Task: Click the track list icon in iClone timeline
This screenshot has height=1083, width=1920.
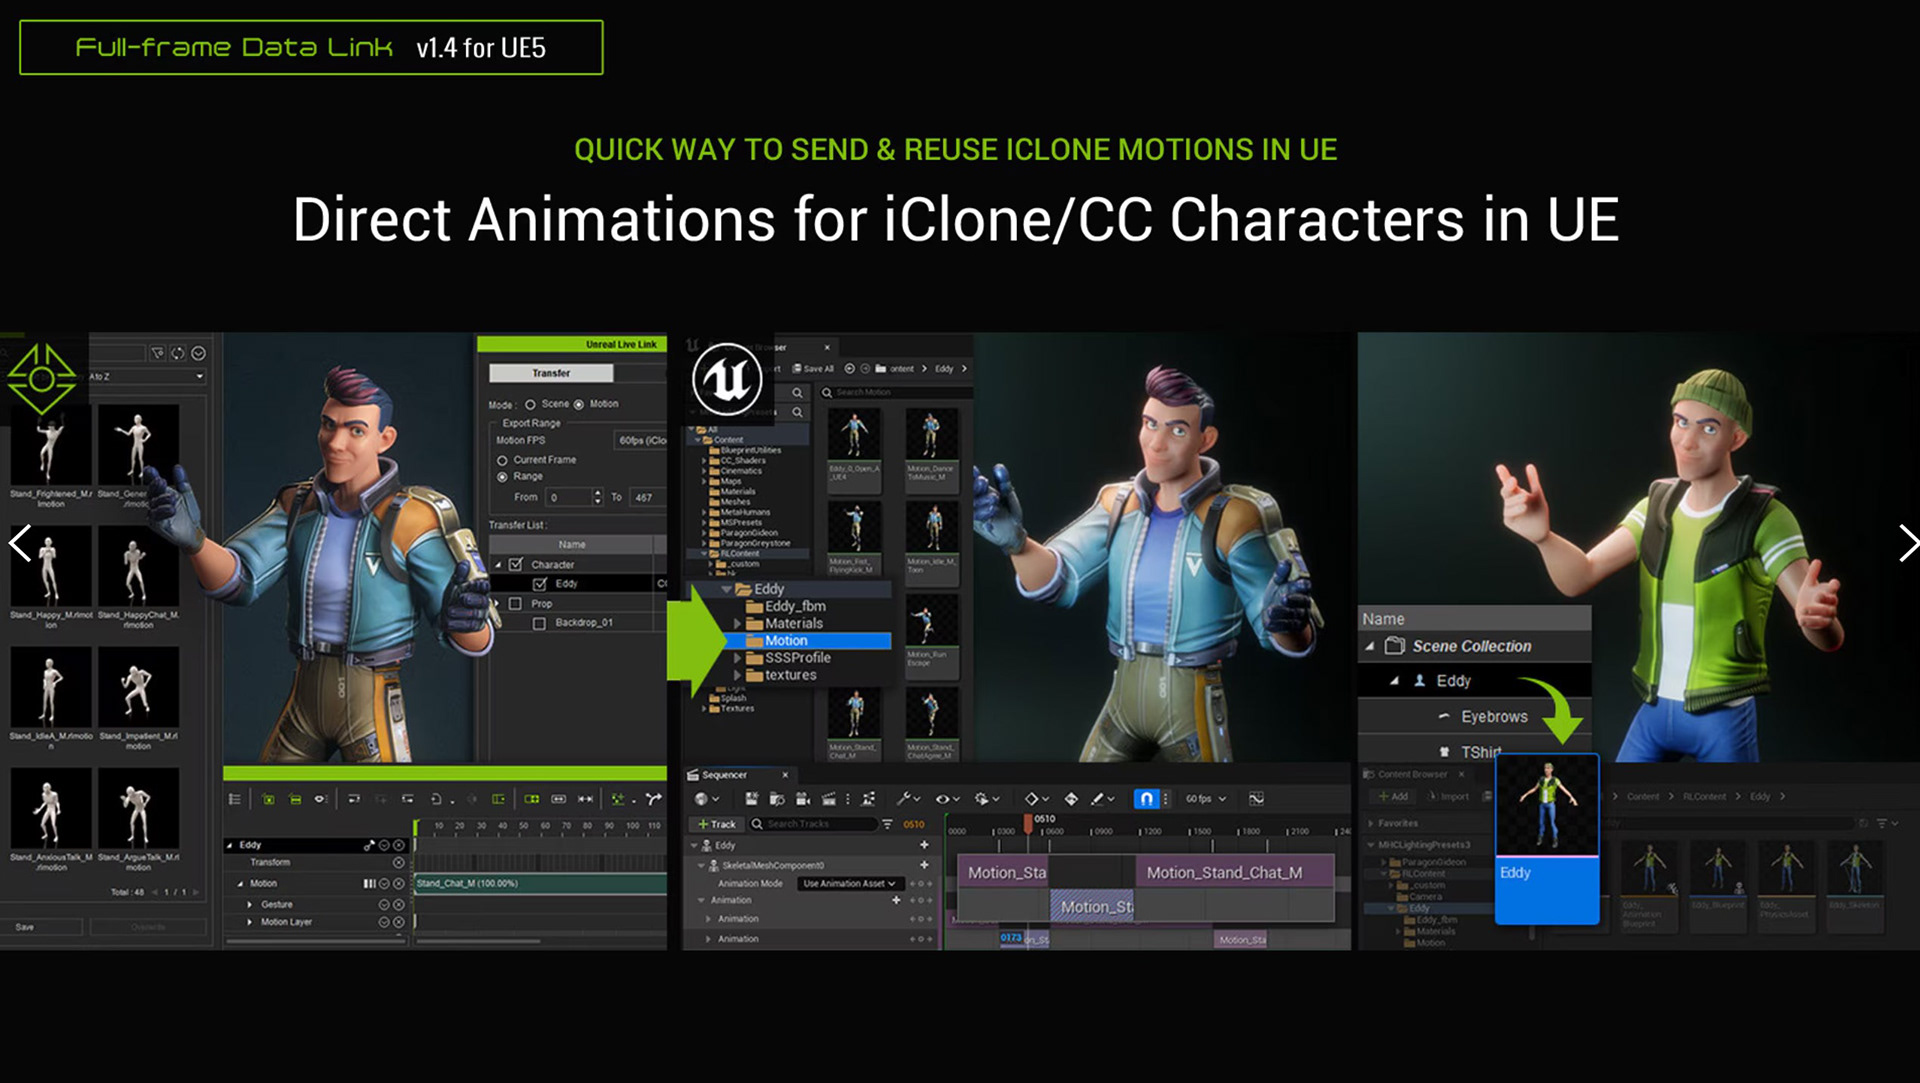Action: [x=235, y=799]
